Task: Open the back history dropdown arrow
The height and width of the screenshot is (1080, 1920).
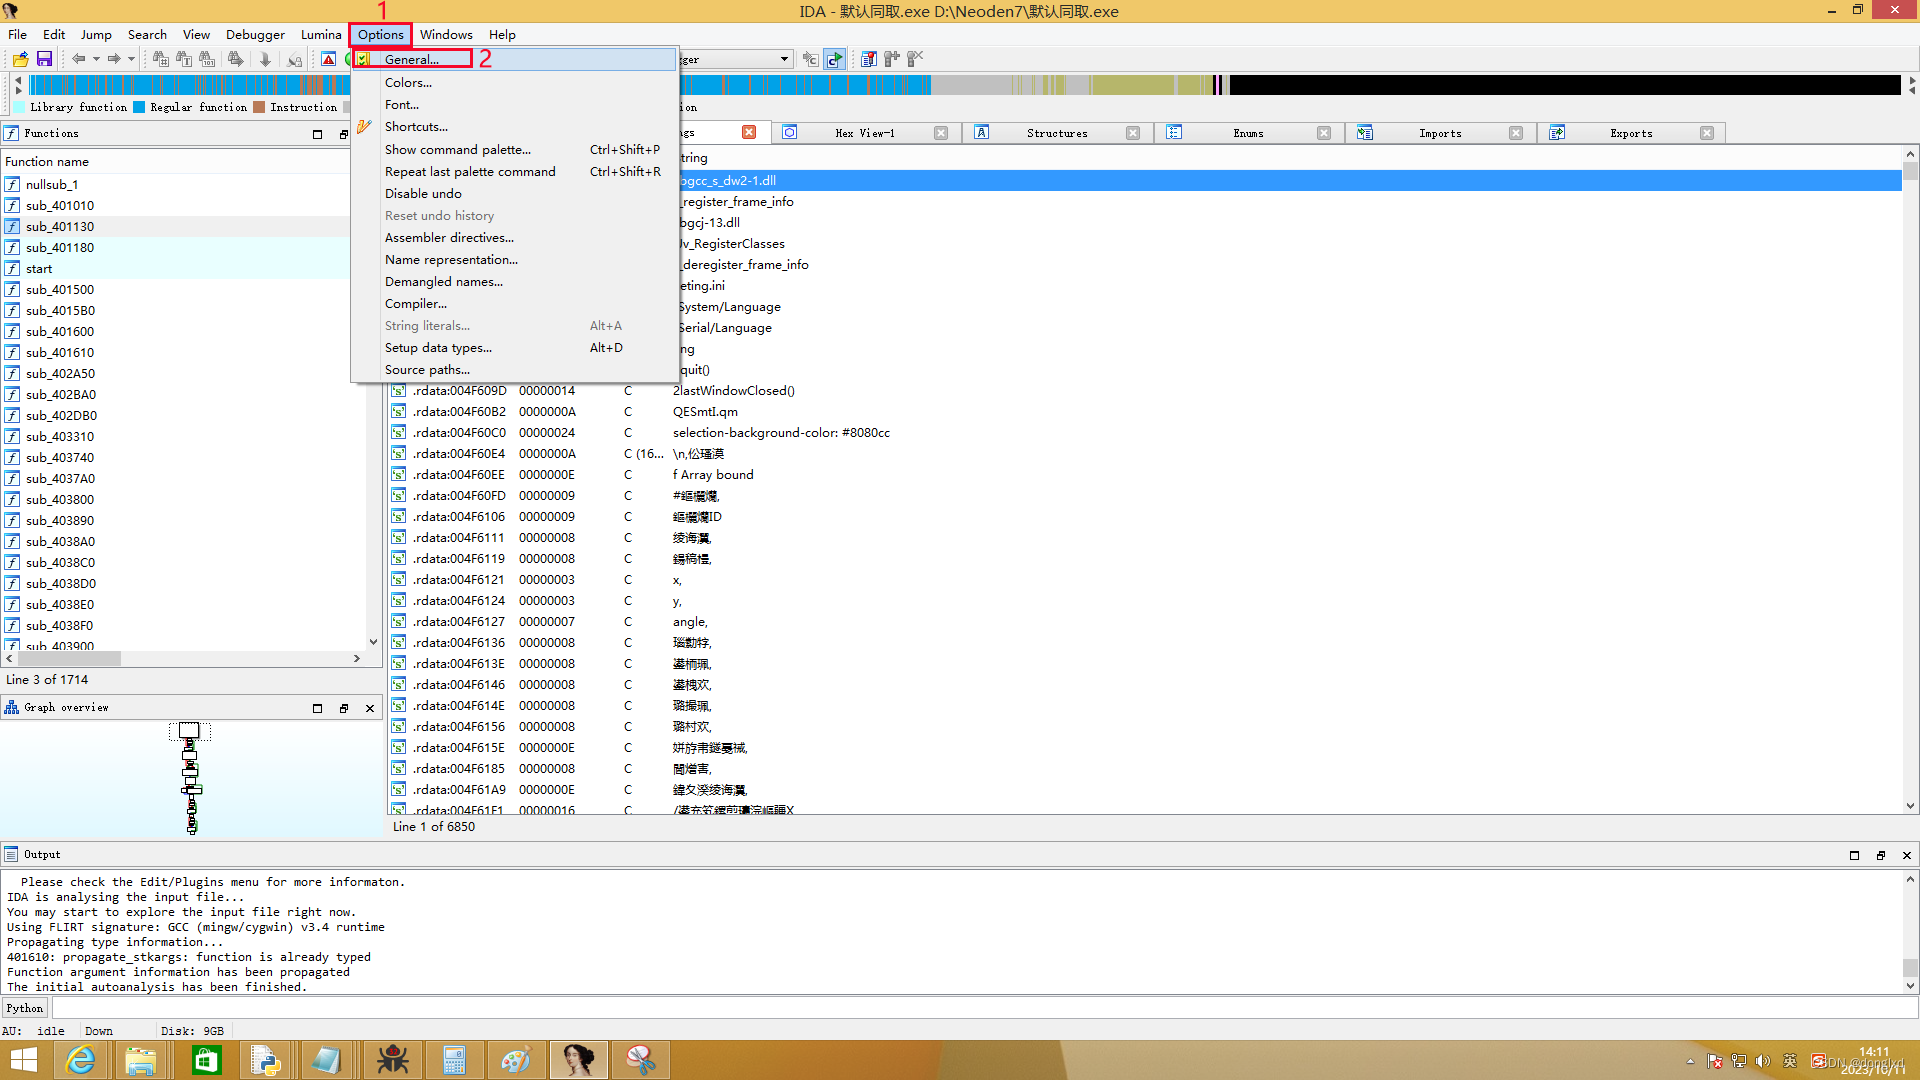Action: point(96,59)
